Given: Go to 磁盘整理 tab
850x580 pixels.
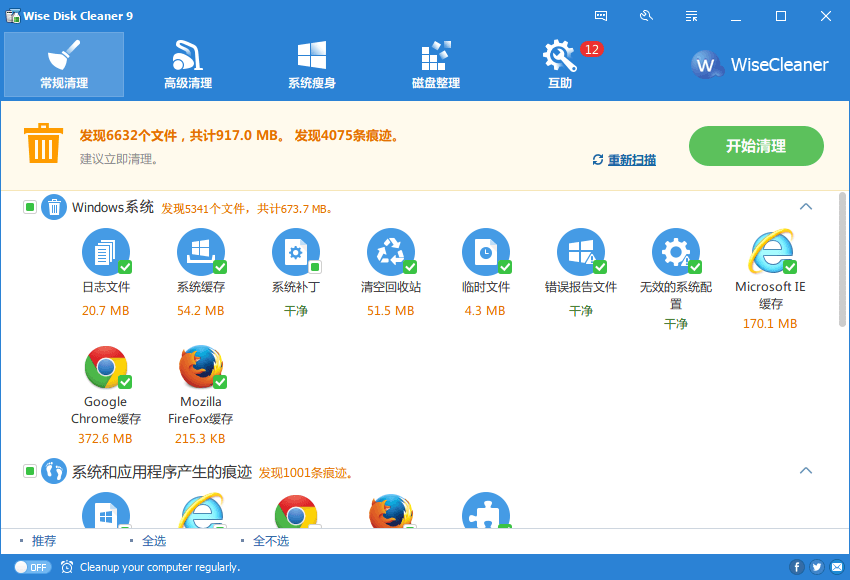Looking at the screenshot, I should (x=436, y=65).
